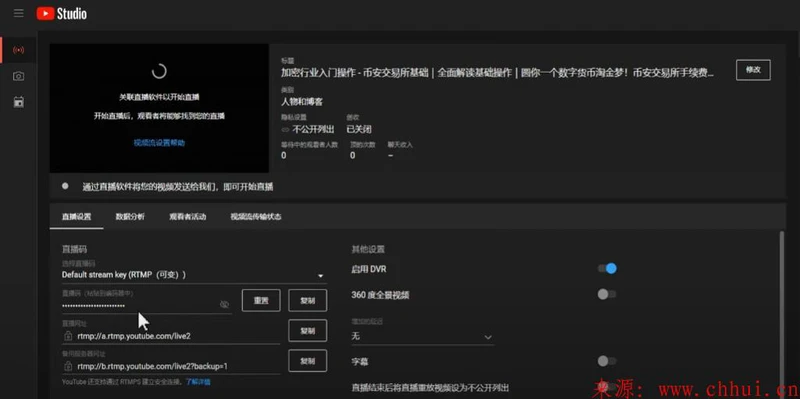Image resolution: width=800 pixels, height=399 pixels.
Task: Open the webcam camera sidebar icon
Action: click(x=18, y=76)
